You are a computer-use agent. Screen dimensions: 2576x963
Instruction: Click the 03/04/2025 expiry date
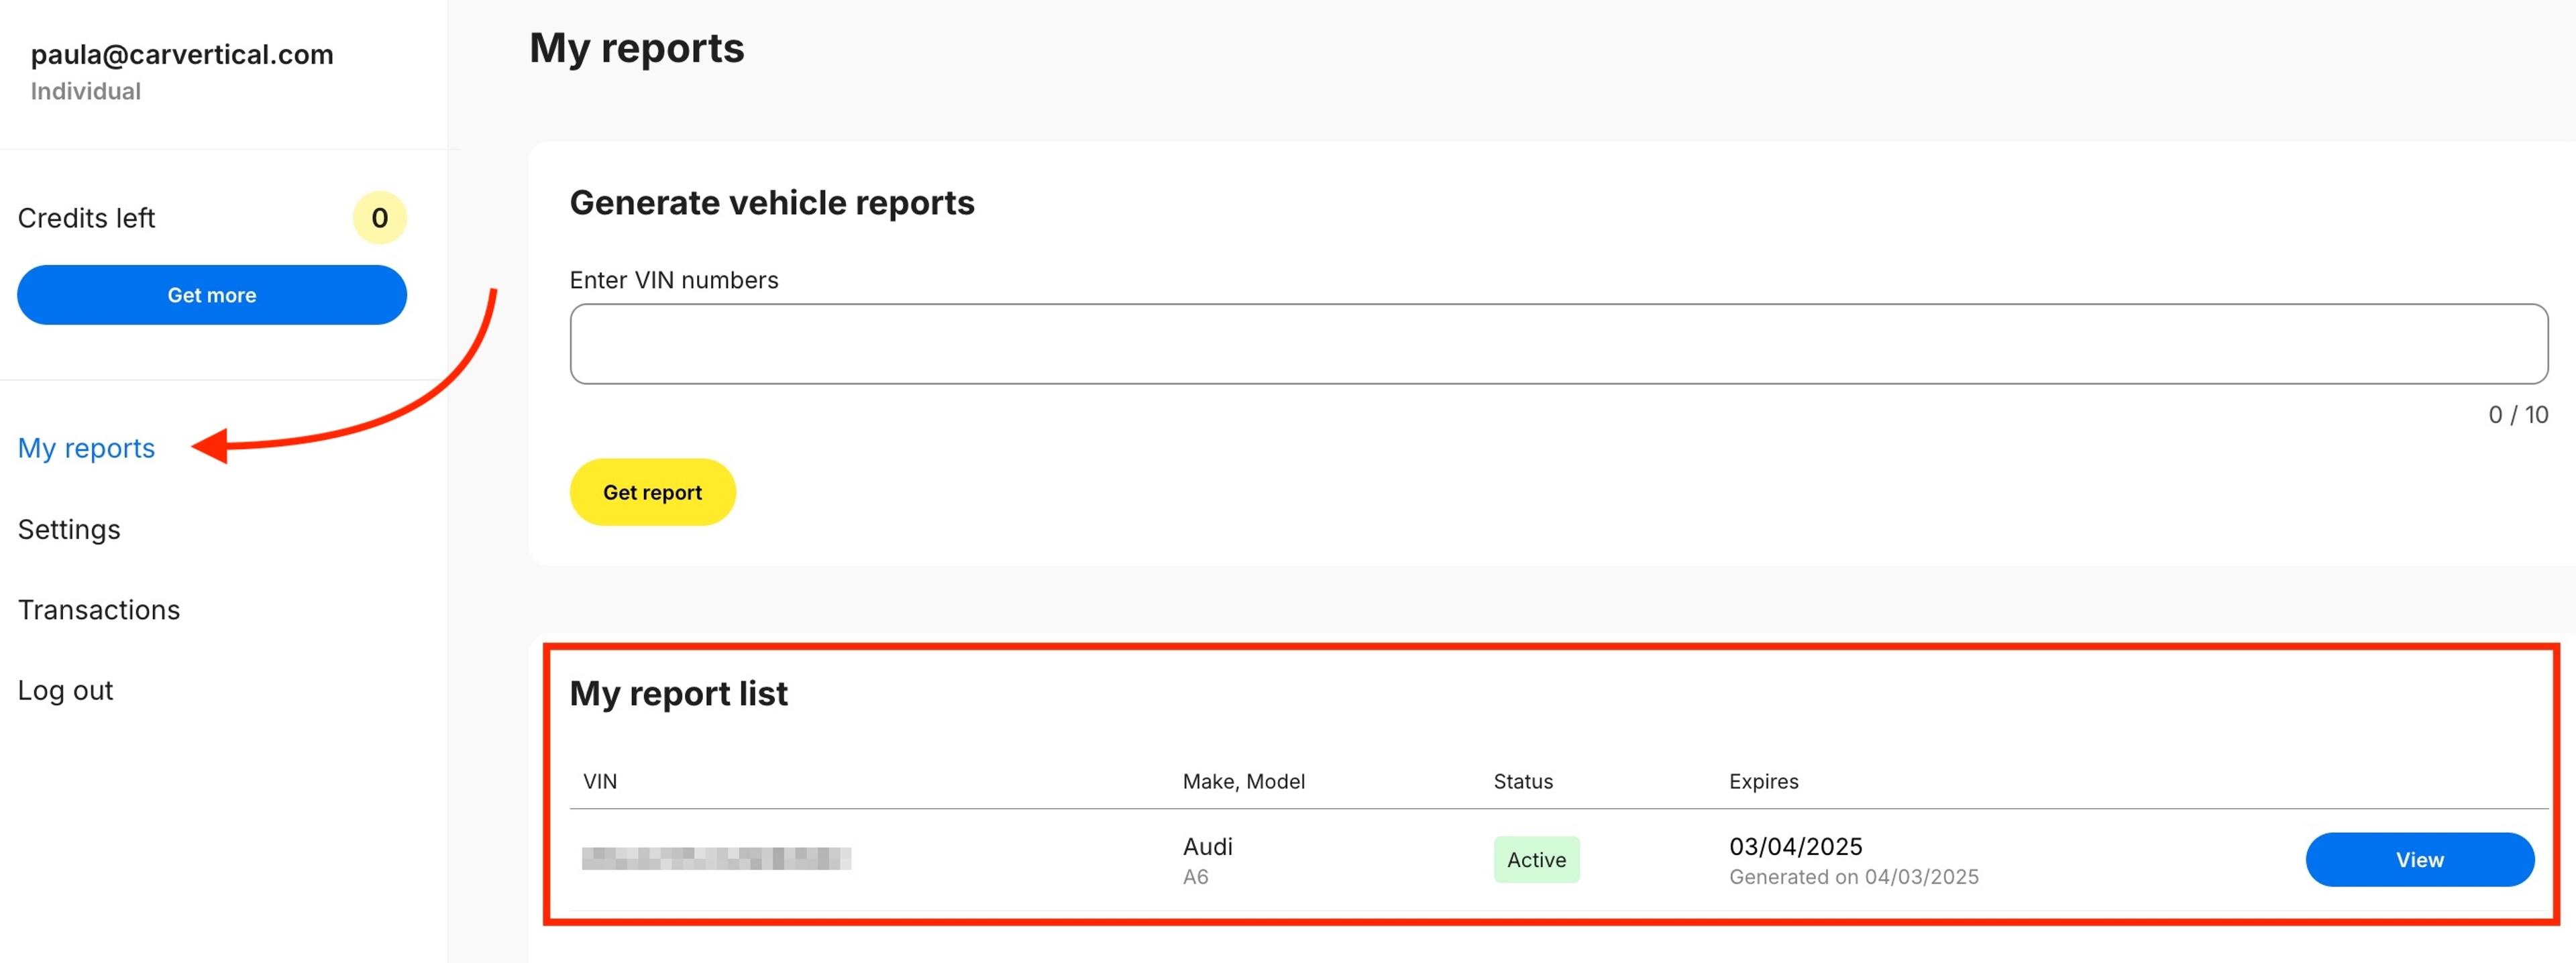pyautogui.click(x=1795, y=846)
